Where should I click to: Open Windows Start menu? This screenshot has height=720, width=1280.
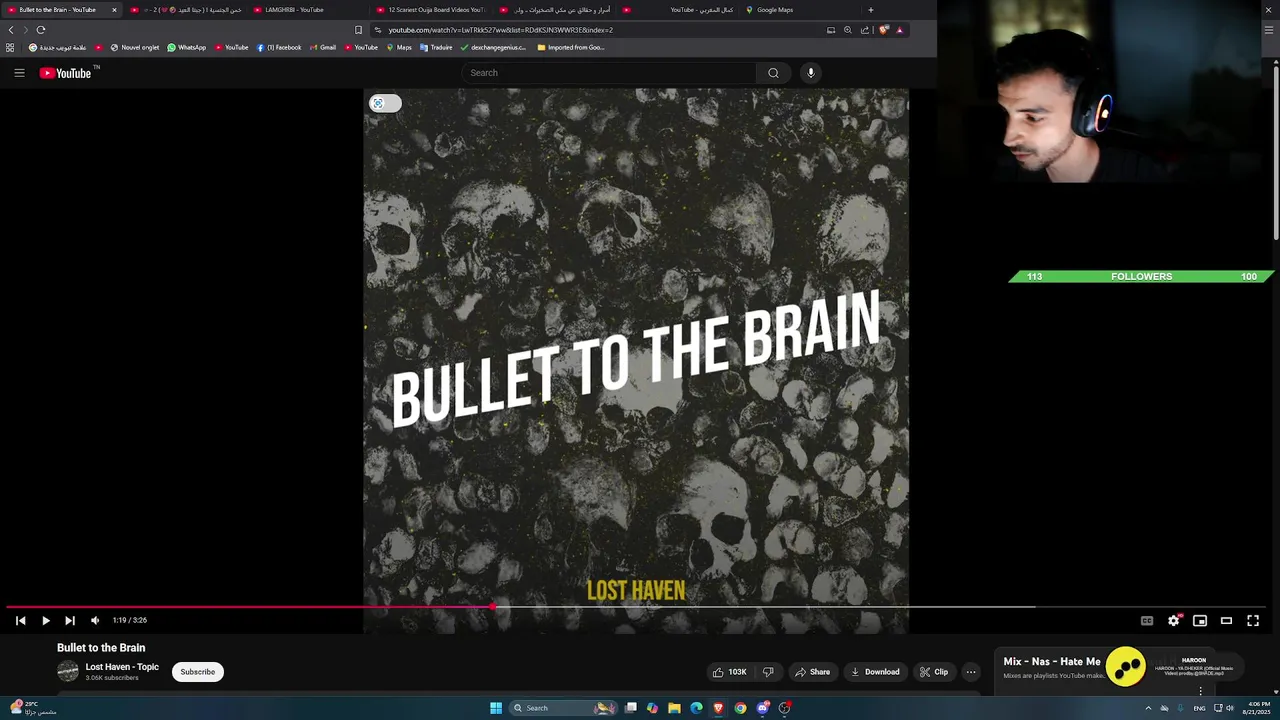click(496, 708)
